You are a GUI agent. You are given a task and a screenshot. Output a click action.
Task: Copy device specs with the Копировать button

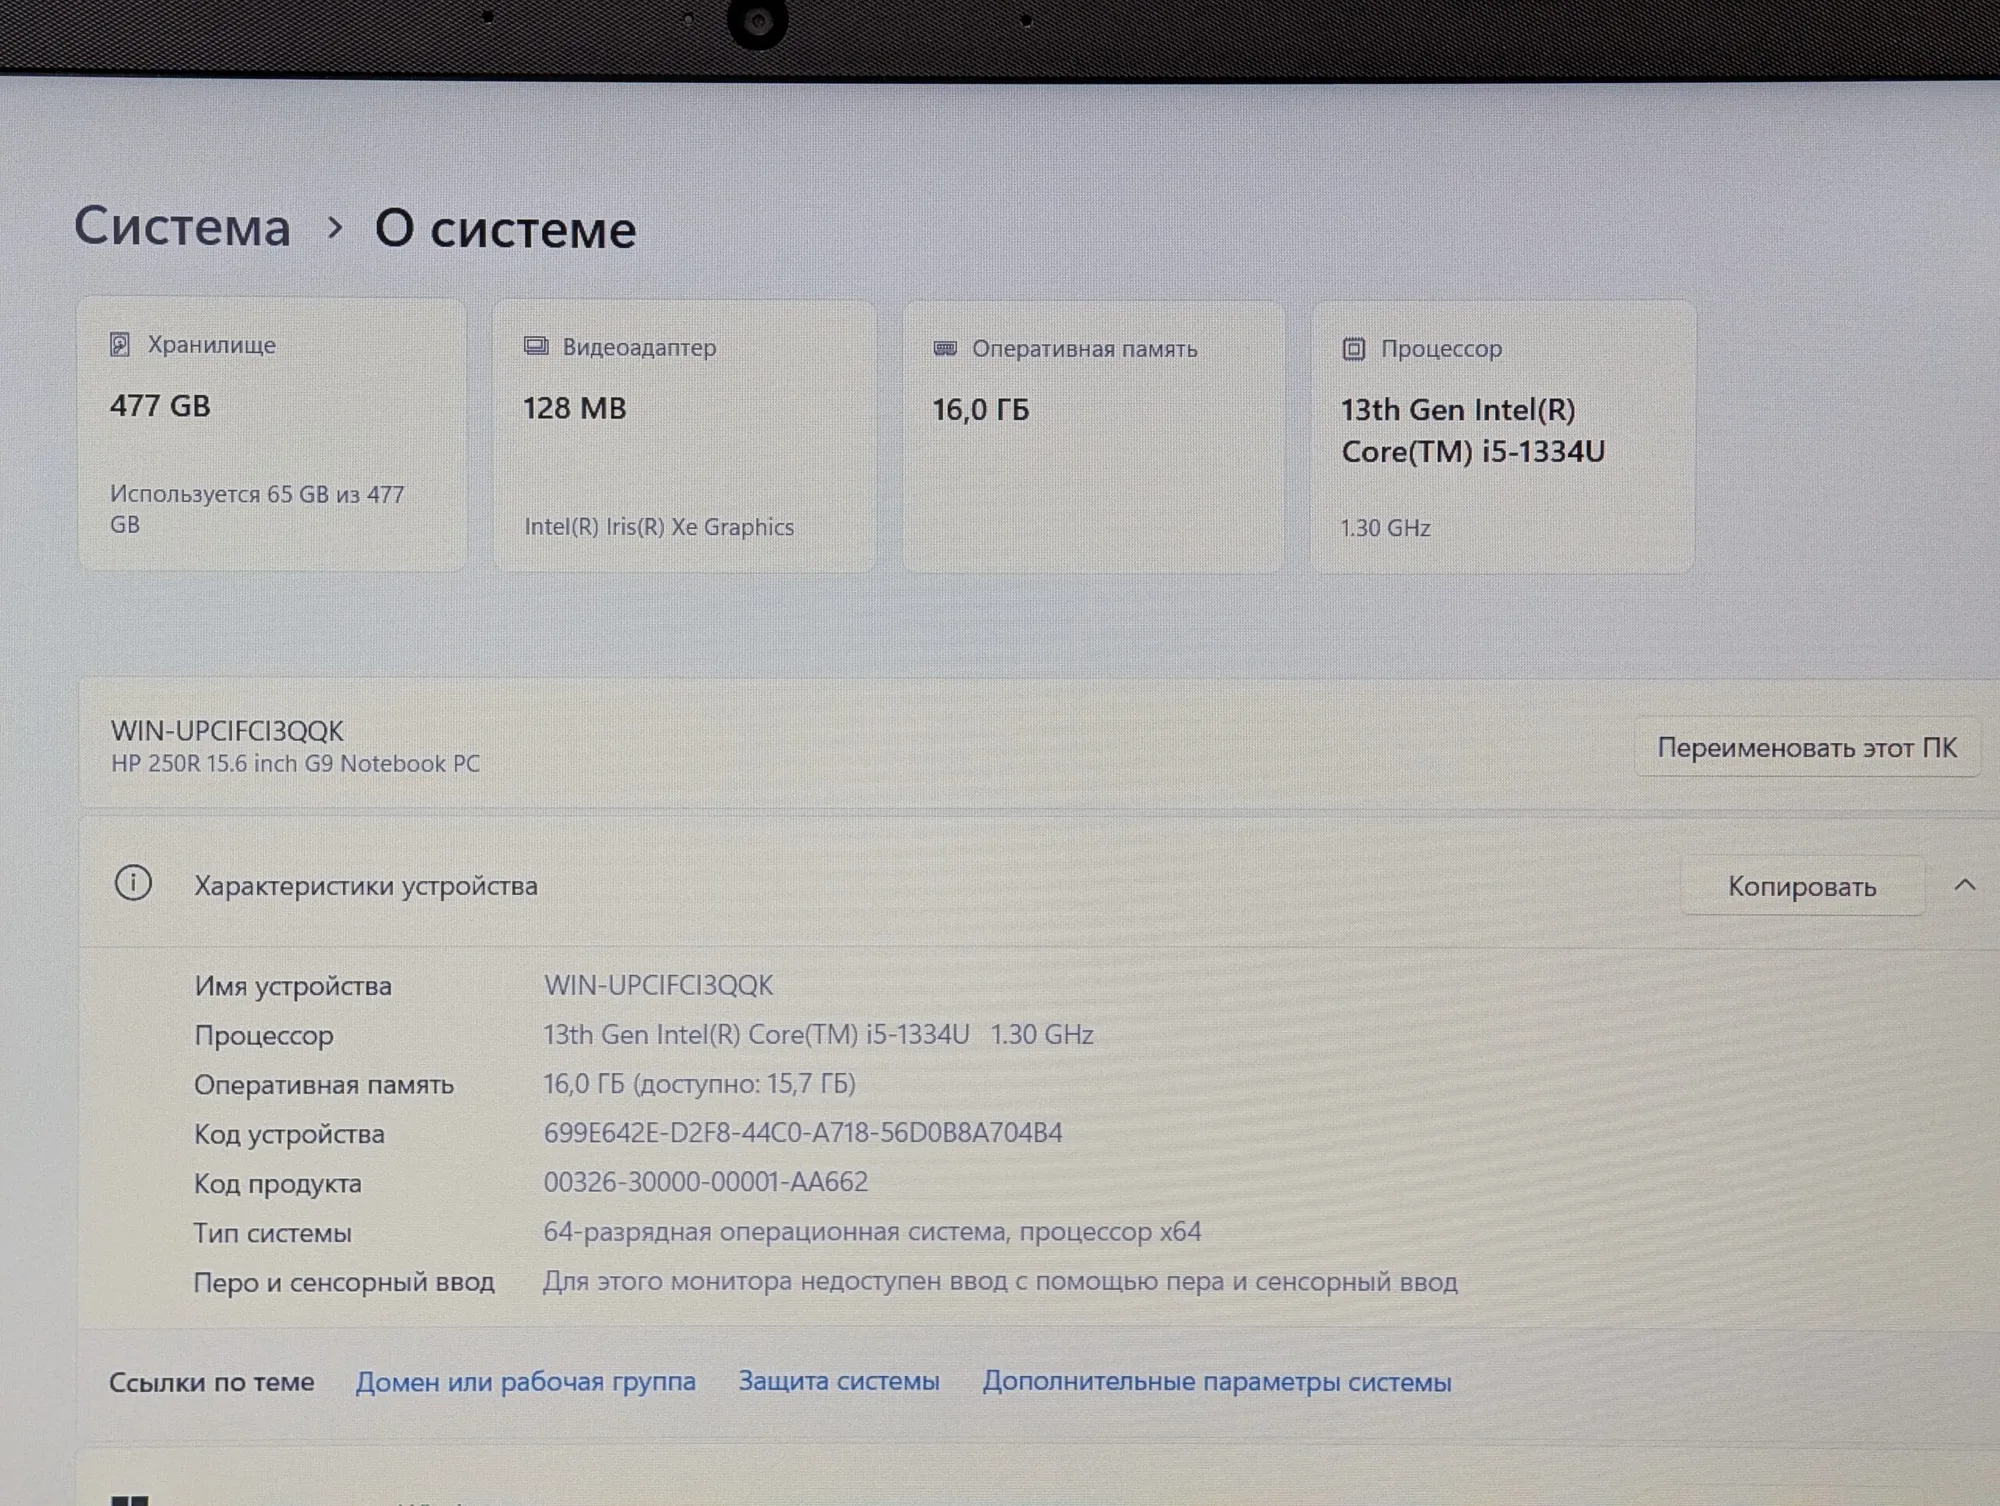[1802, 886]
